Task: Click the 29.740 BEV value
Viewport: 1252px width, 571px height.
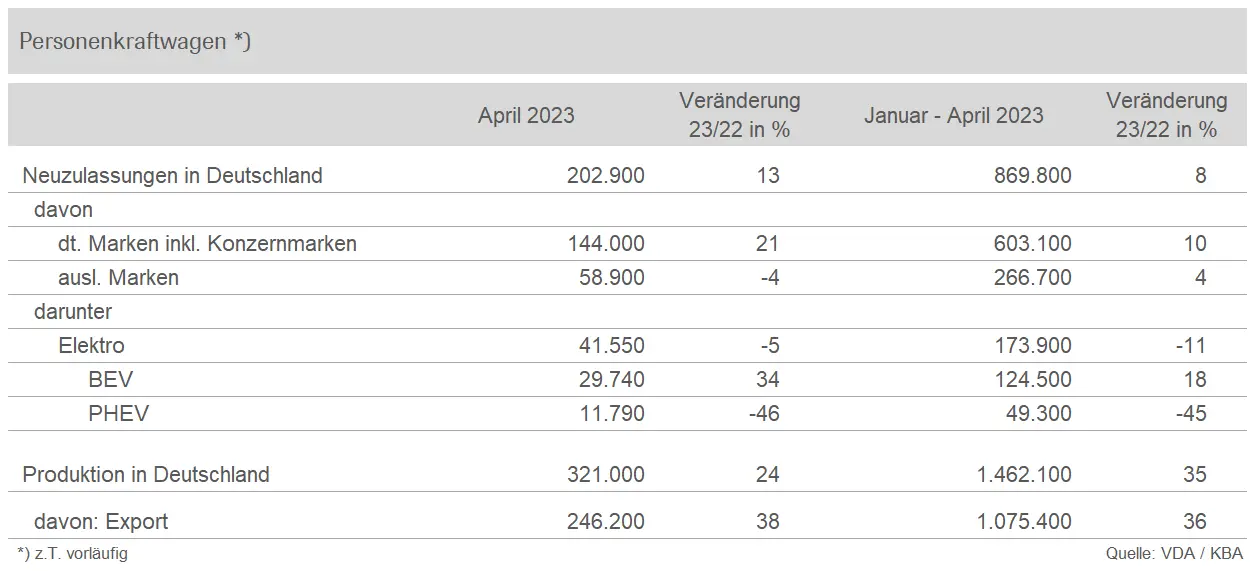Action: coord(607,380)
